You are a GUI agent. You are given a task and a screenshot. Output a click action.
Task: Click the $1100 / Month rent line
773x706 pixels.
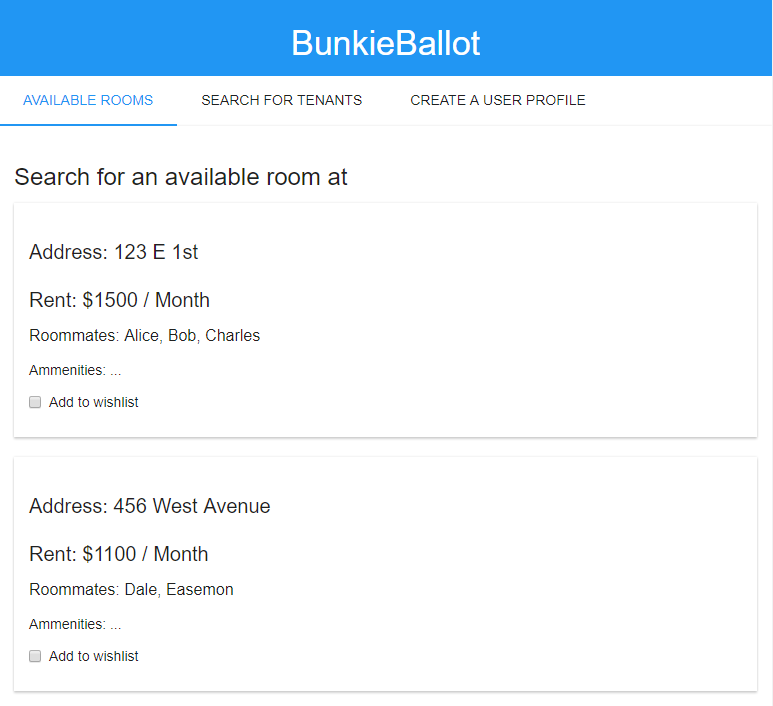(x=119, y=554)
